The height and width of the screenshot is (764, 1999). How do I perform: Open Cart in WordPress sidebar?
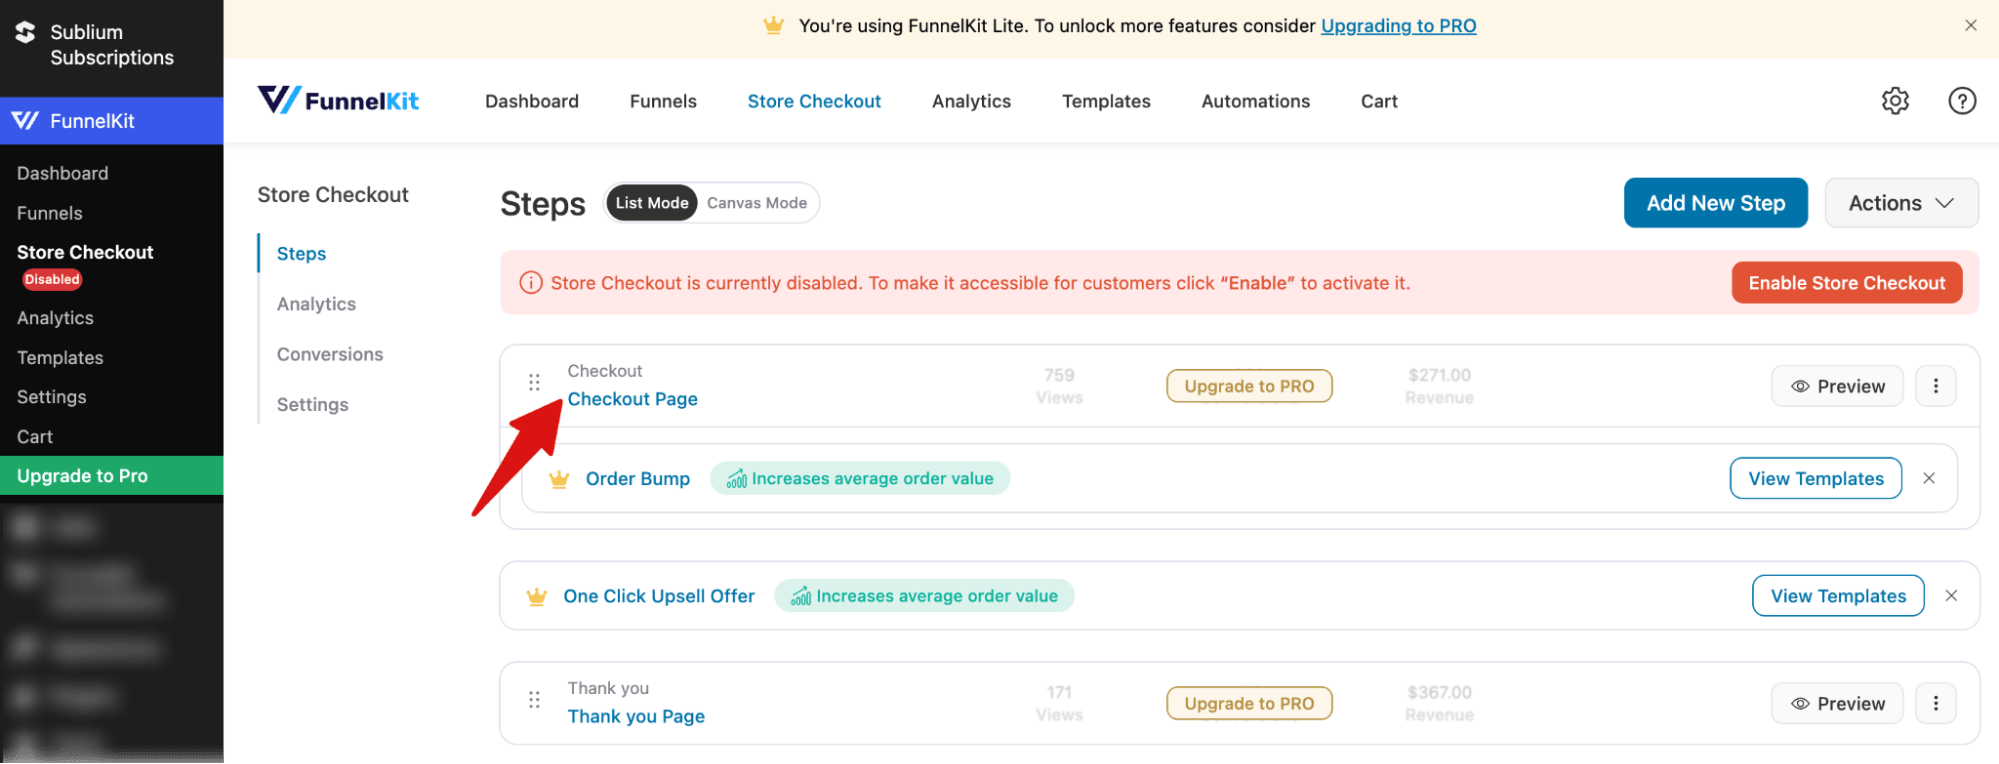pyautogui.click(x=34, y=437)
